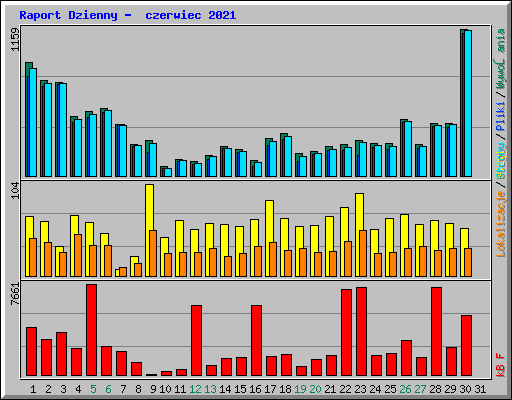The width and height of the screenshot is (512, 400).
Task: Click the red bar for day 22
Action: 346,333
